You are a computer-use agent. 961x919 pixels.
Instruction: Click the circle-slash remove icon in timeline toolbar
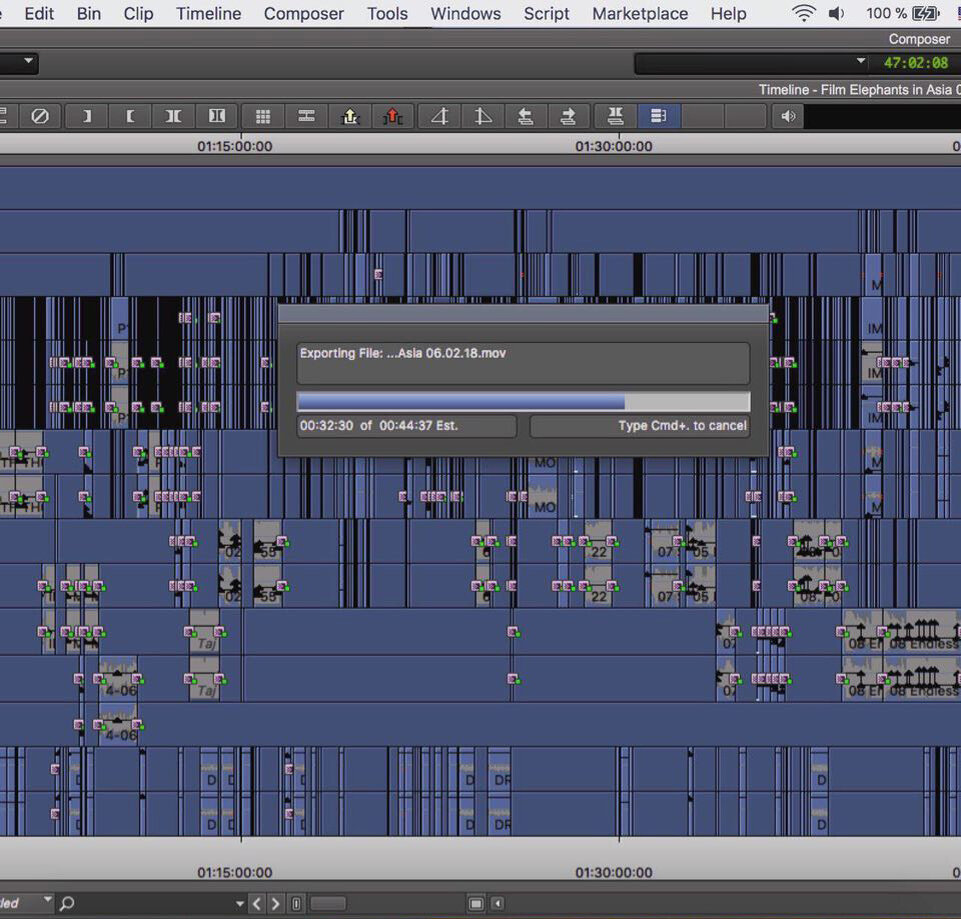click(x=40, y=116)
